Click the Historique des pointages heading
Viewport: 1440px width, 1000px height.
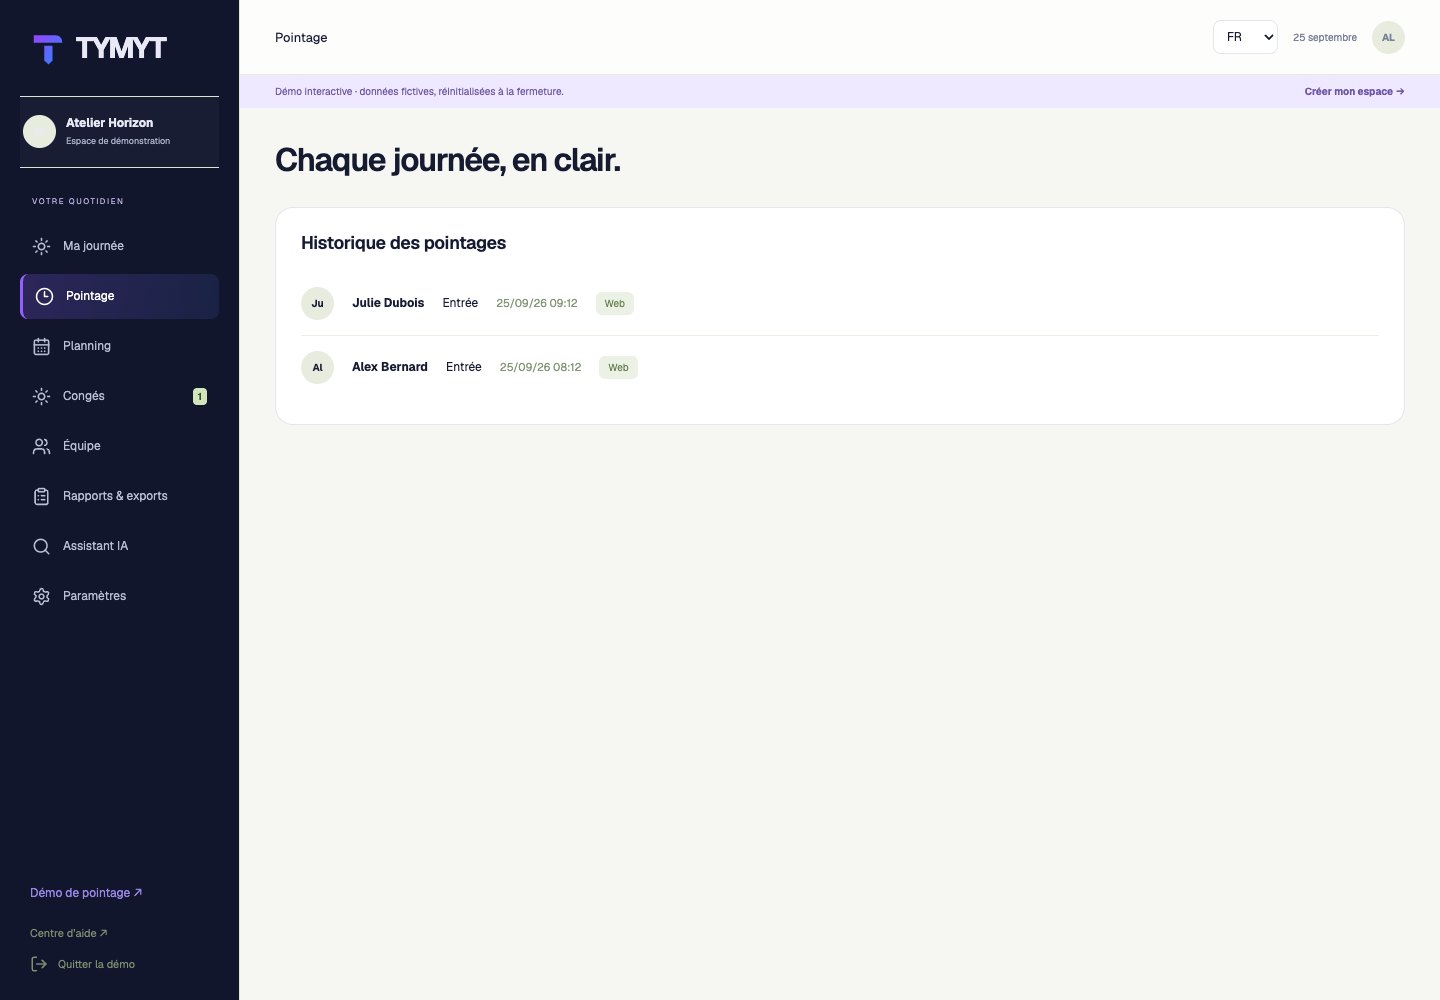click(404, 243)
